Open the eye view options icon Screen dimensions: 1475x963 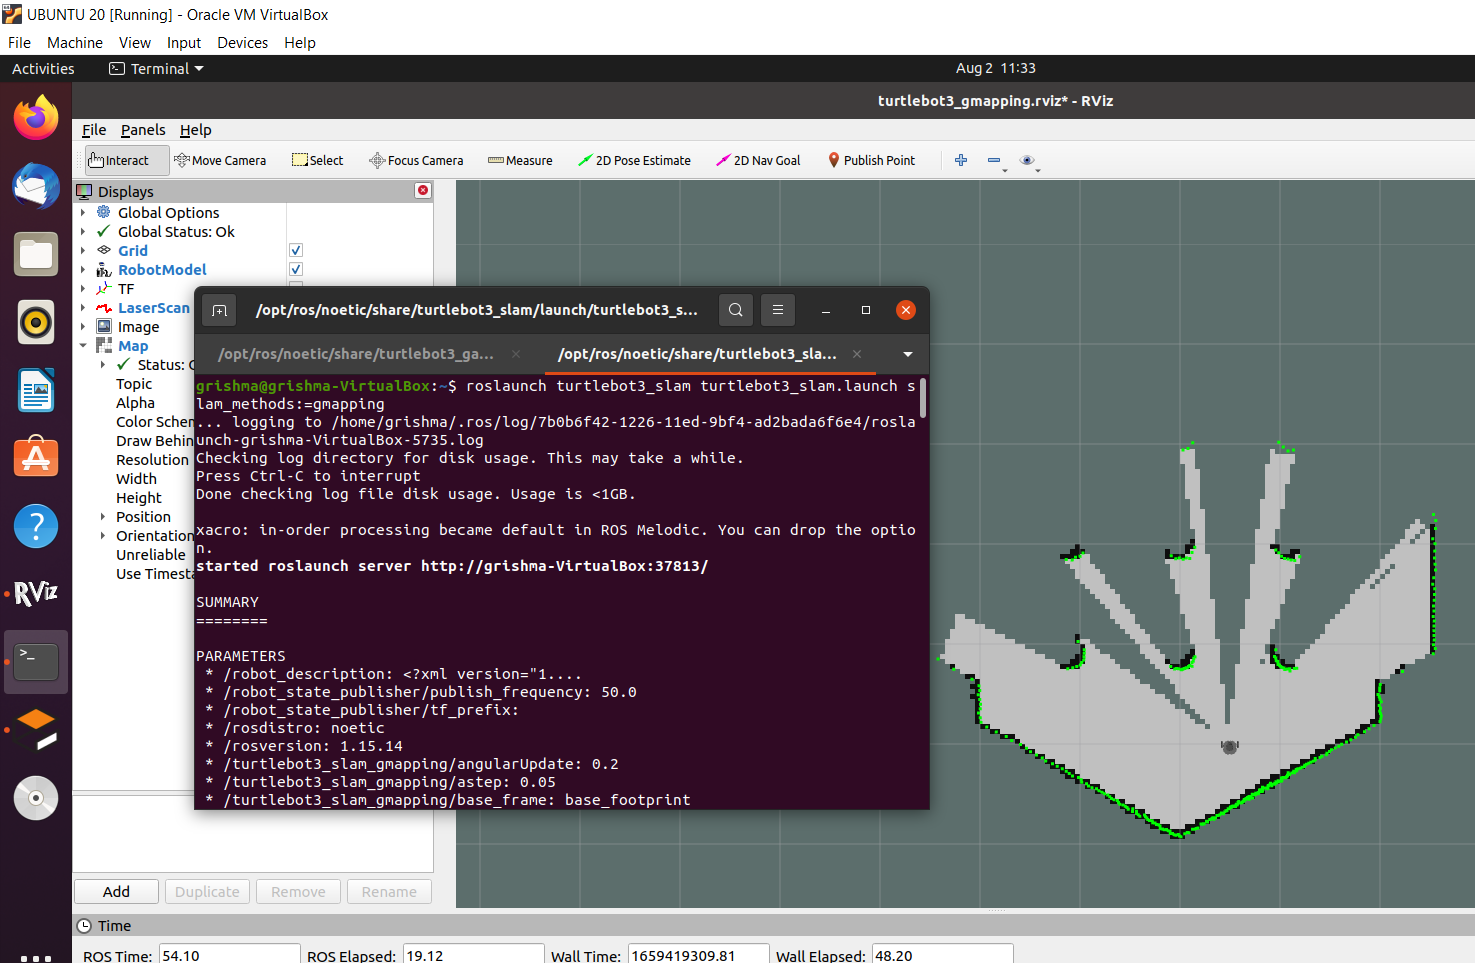[1027, 160]
